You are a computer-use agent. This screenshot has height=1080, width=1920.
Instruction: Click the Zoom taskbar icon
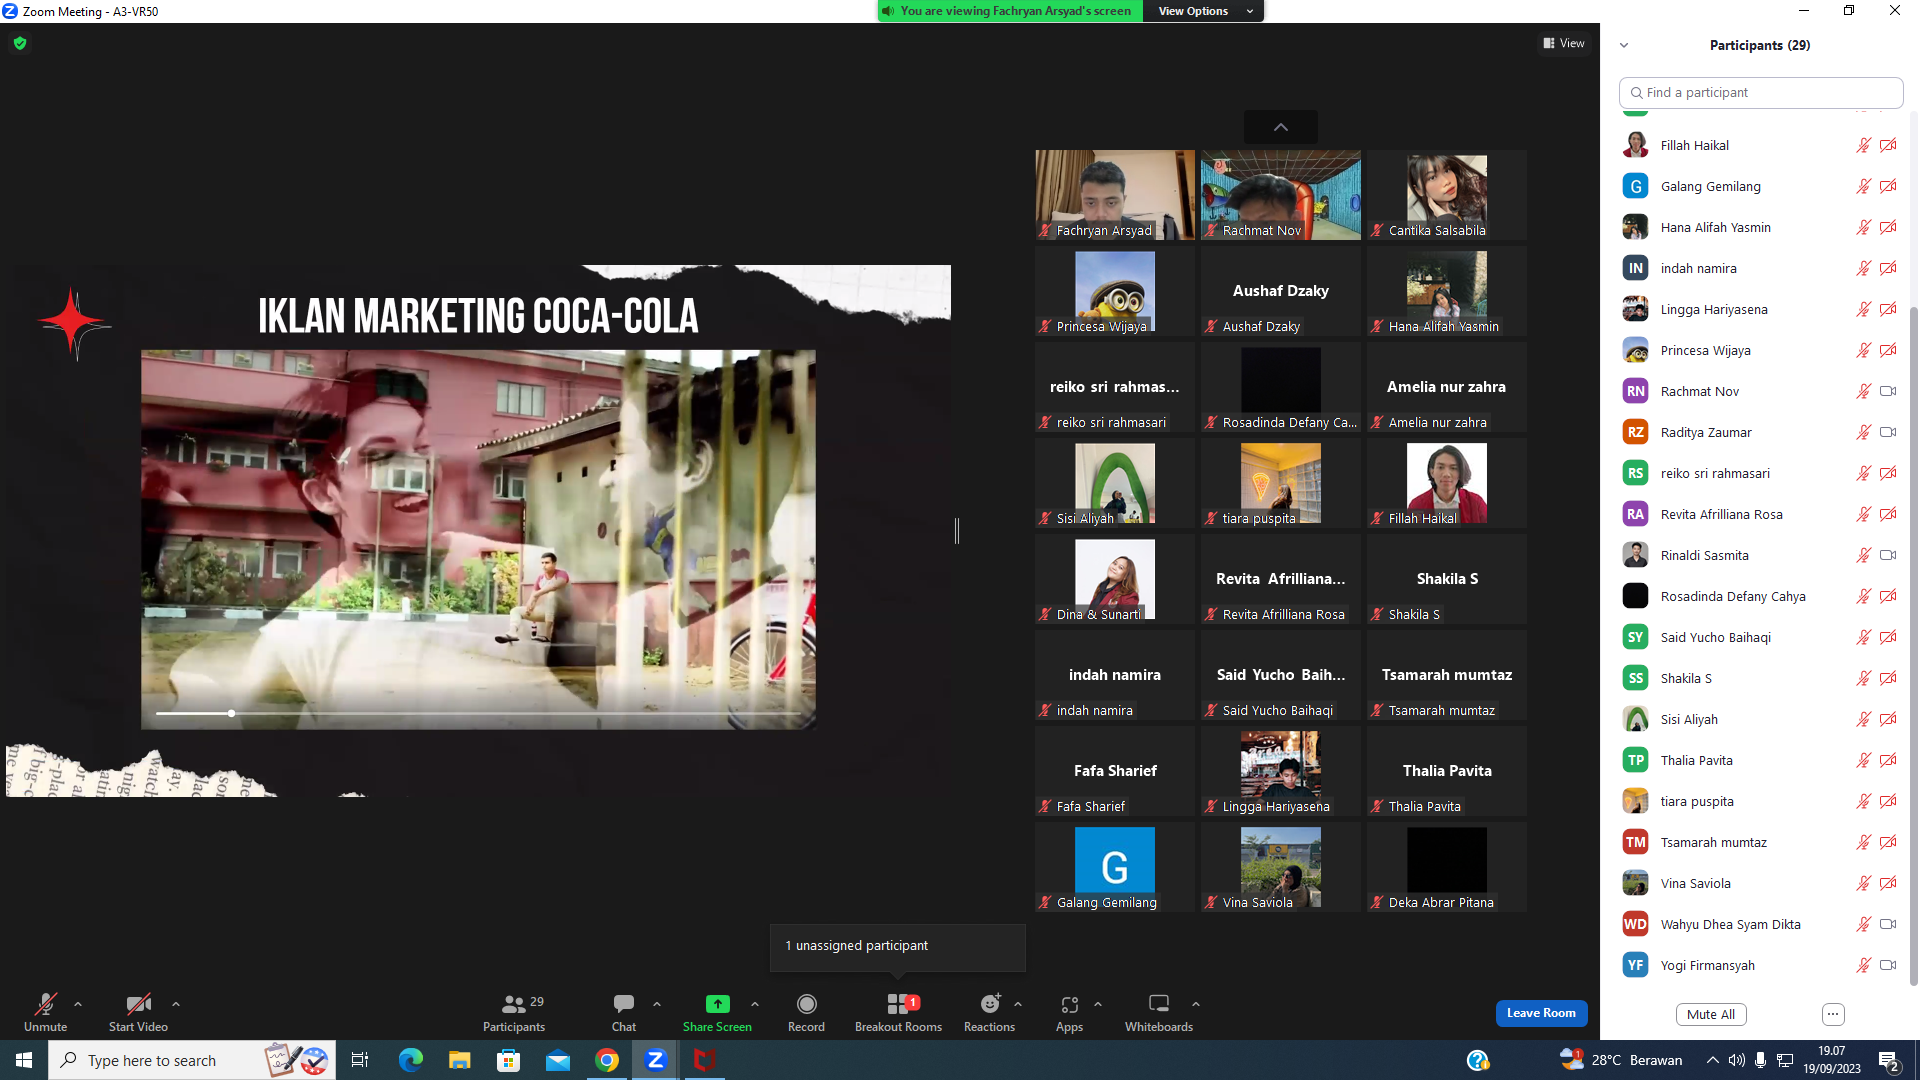tap(656, 1060)
